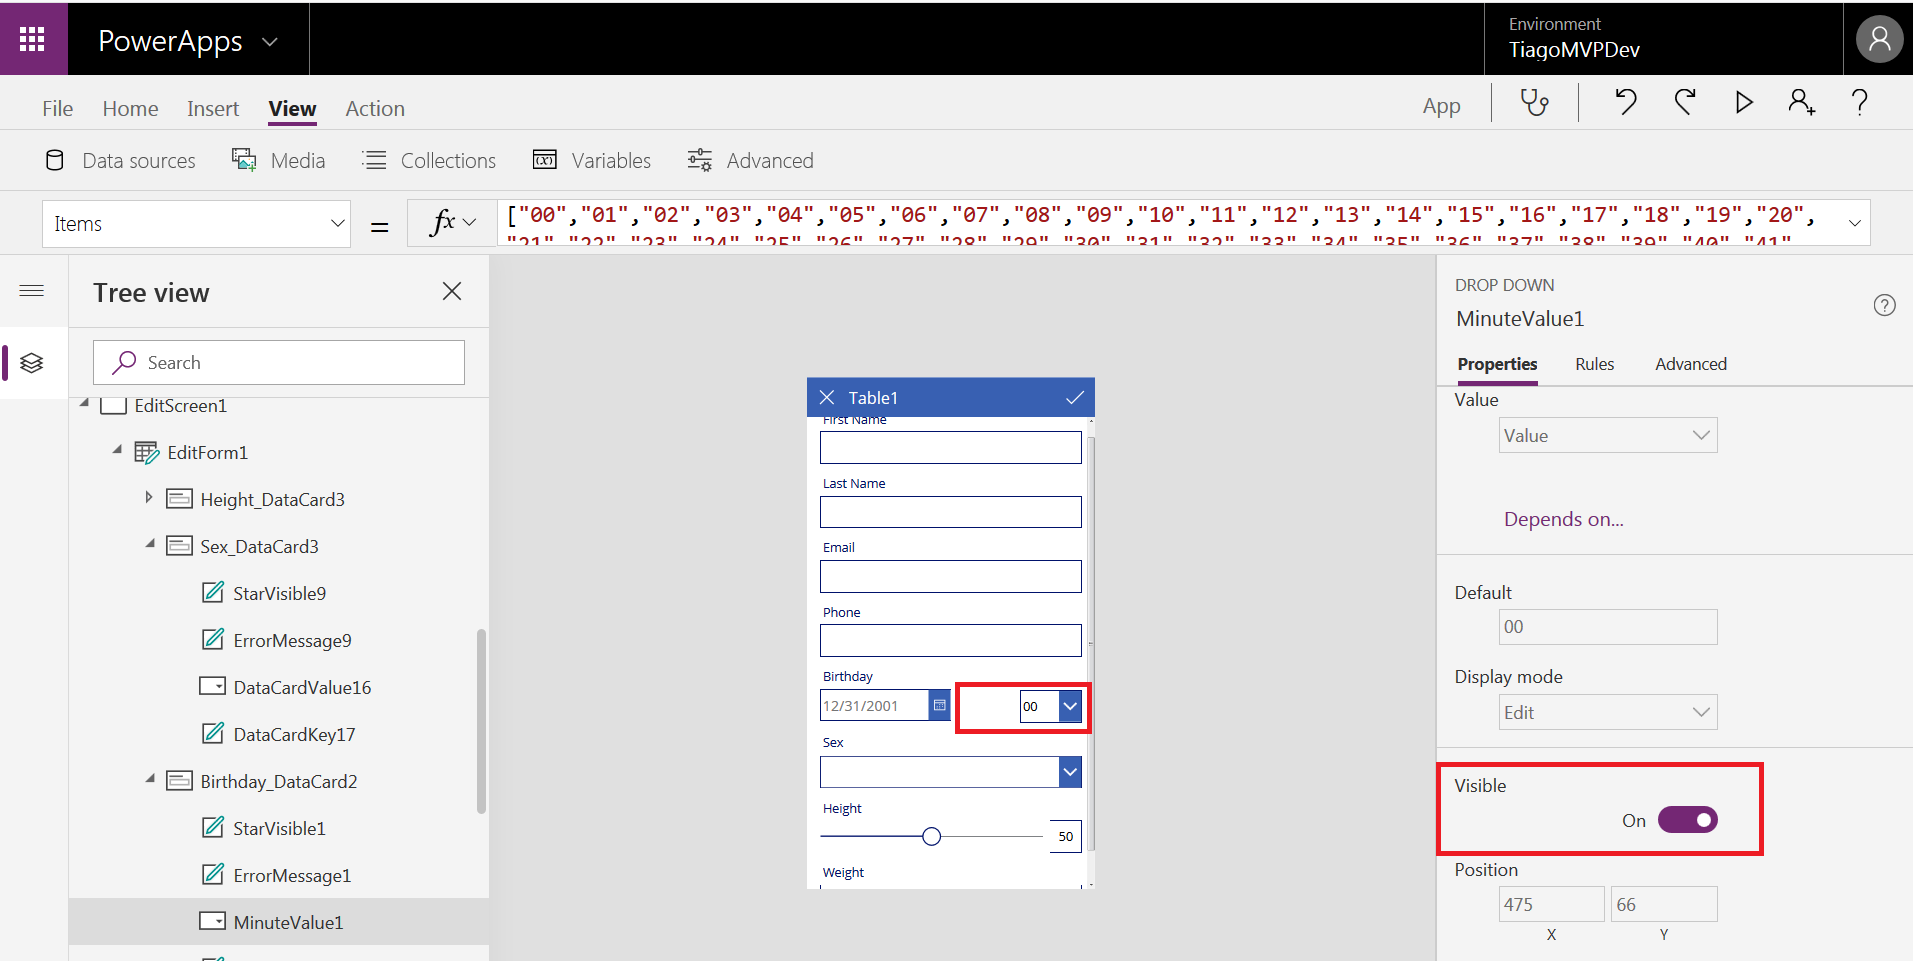Viewport: 1913px width, 961px height.
Task: Toggle the Visible switch off
Action: (1687, 820)
